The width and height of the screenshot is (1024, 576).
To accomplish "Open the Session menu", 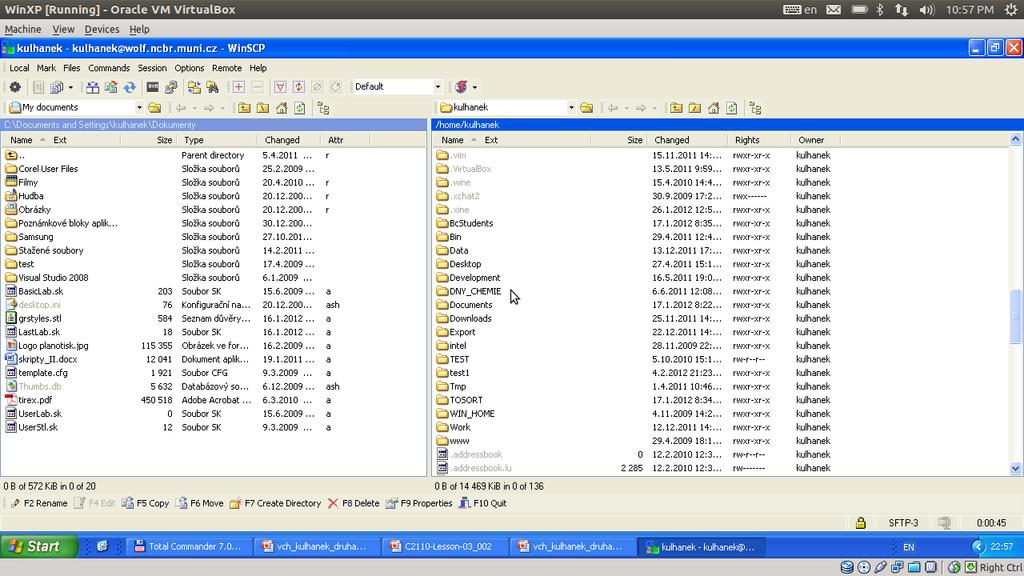I will pos(152,68).
